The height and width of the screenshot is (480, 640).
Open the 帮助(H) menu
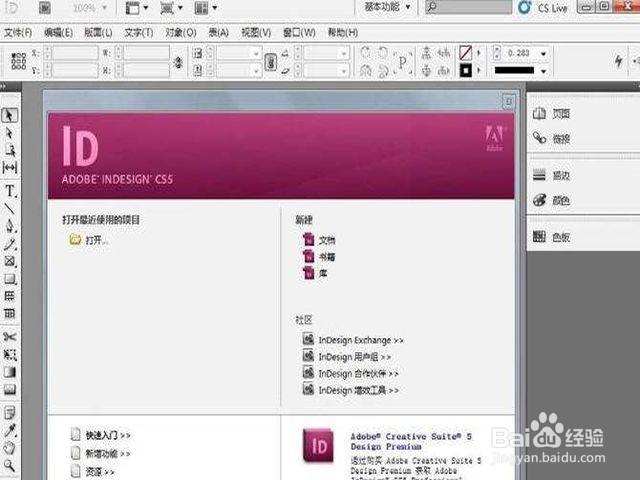(x=343, y=33)
